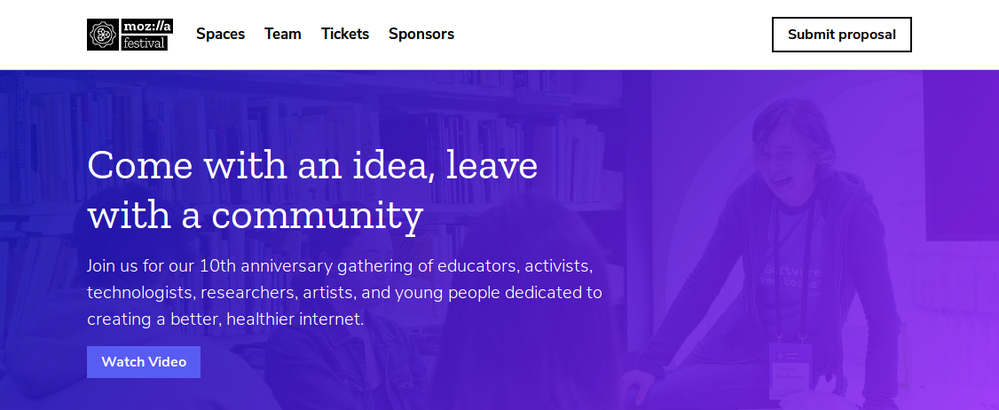Play the video via Watch Video button
999x410 pixels.
pos(144,362)
